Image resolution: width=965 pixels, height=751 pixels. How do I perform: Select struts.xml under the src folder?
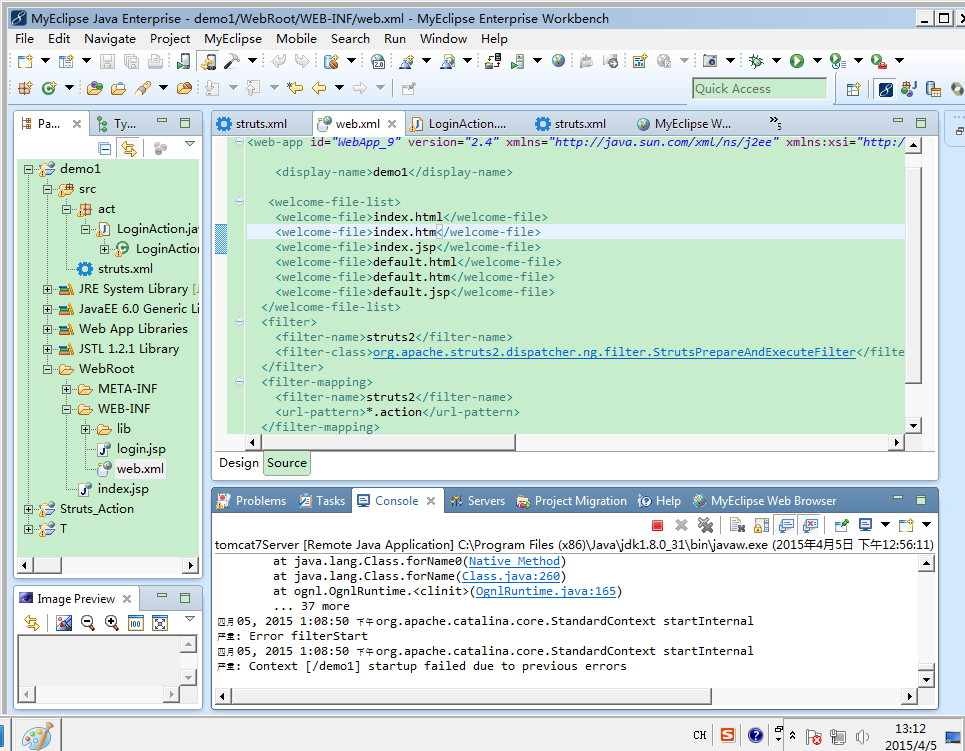click(125, 269)
